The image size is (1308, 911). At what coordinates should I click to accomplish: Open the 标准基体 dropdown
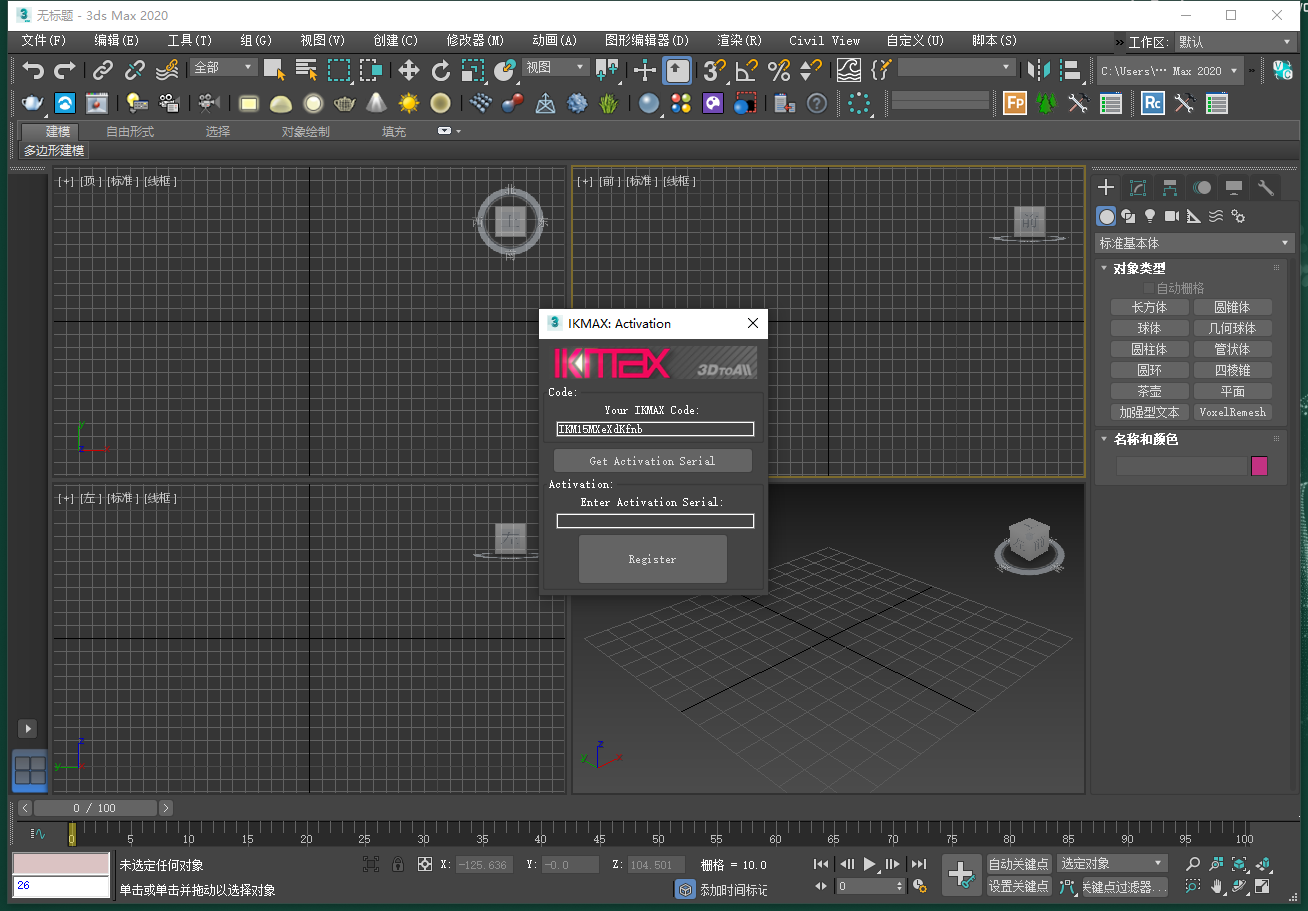click(x=1195, y=243)
